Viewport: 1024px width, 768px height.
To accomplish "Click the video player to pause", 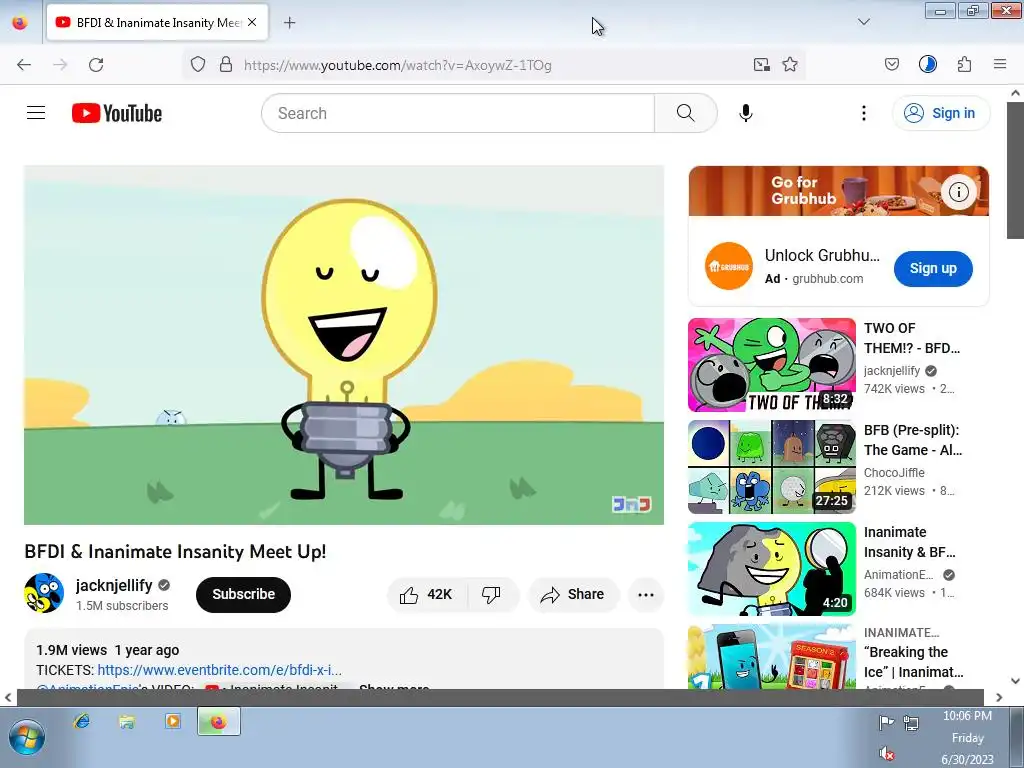I will [344, 345].
